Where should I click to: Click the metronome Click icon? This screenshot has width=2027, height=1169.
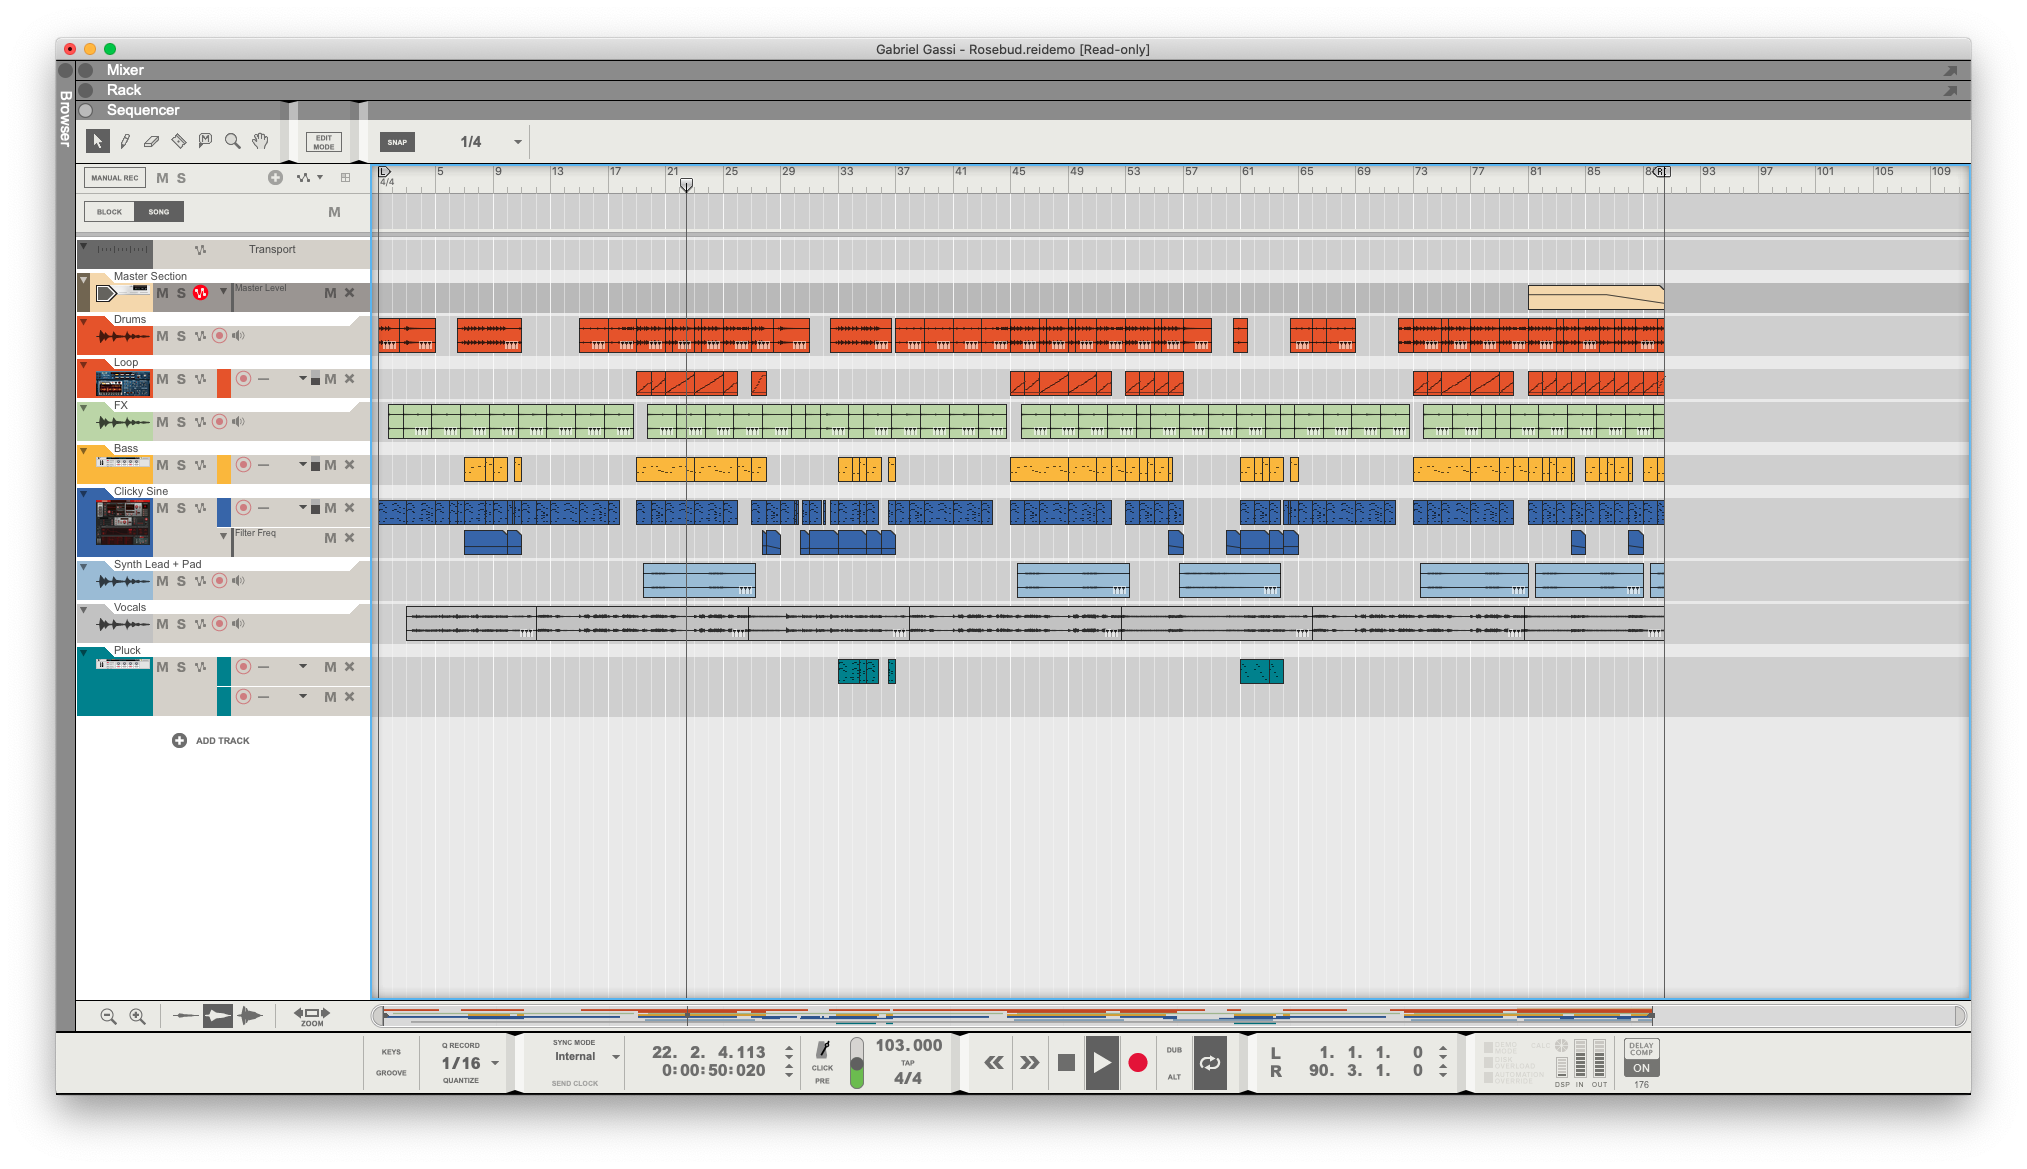(822, 1050)
